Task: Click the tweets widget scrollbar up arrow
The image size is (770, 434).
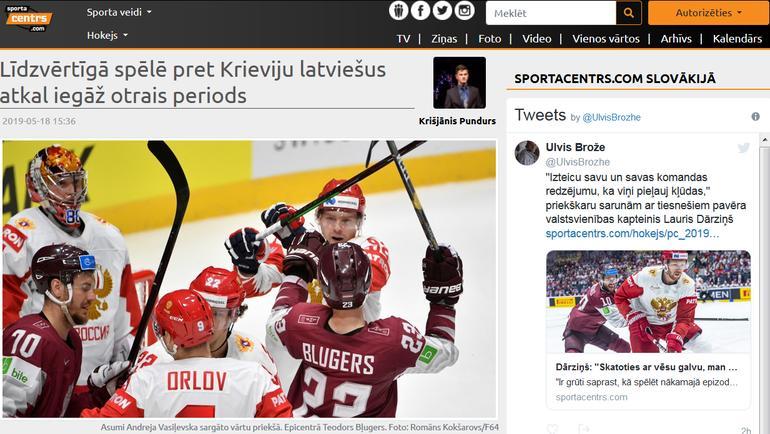Action: tap(765, 140)
